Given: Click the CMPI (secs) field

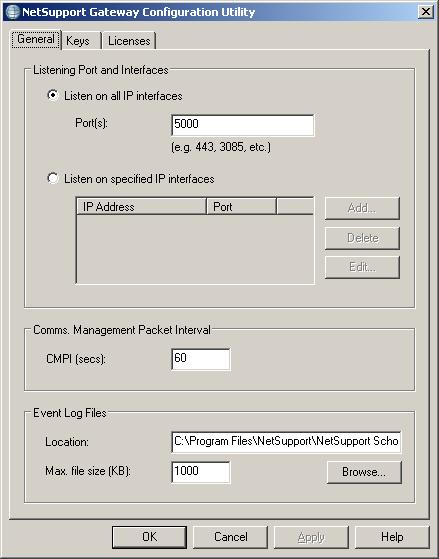Looking at the screenshot, I should (201, 359).
